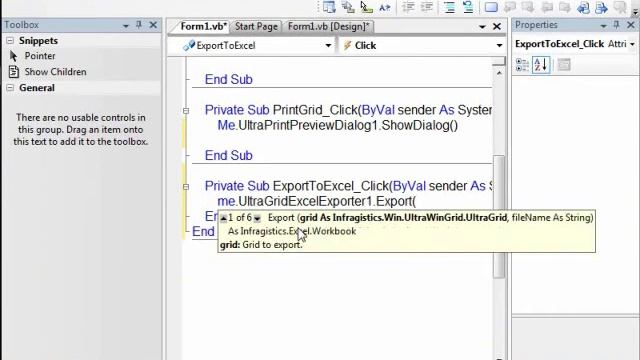Click the blue left-arrow bookmark icon
Screen dimensions: 640x360
(x=583, y=7)
